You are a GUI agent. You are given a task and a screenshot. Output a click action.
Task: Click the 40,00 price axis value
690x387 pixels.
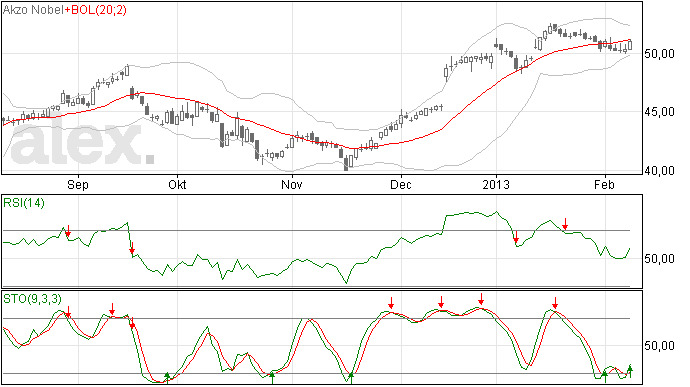[659, 170]
